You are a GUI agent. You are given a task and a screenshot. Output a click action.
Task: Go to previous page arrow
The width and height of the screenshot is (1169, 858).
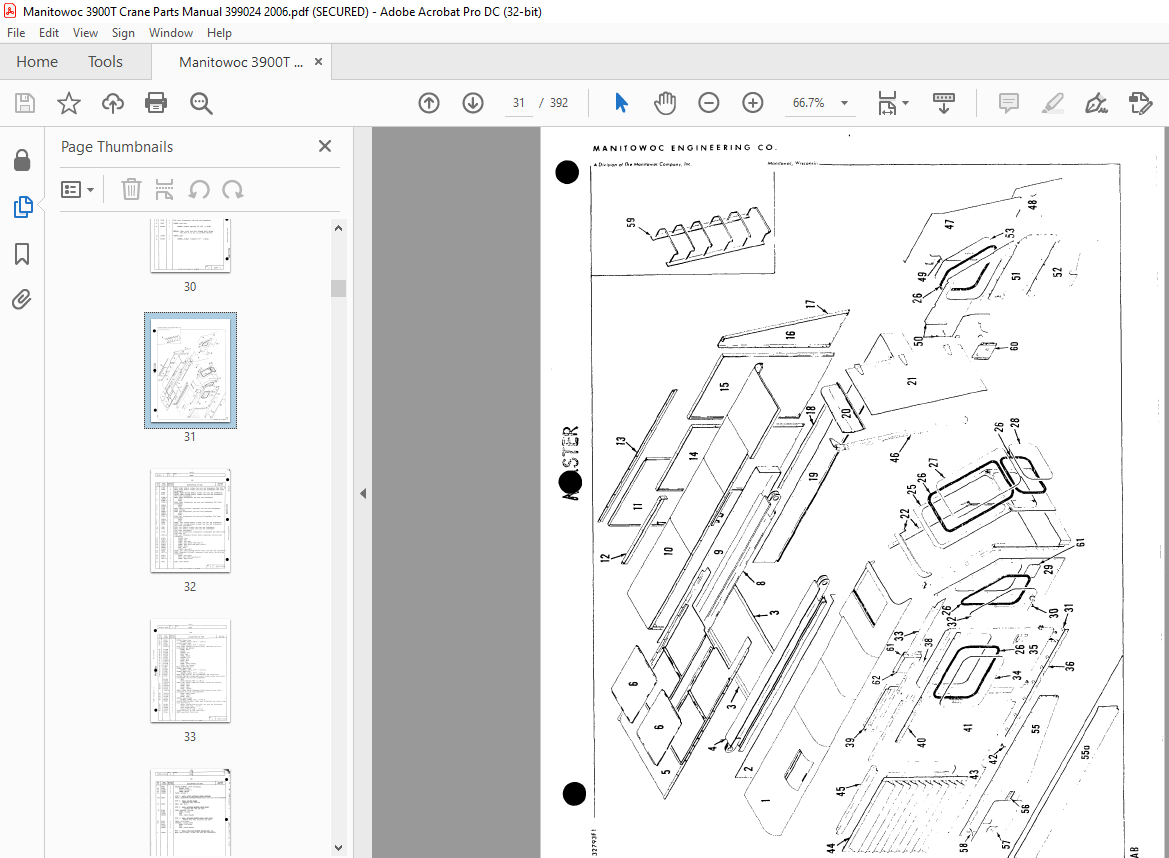click(x=429, y=103)
